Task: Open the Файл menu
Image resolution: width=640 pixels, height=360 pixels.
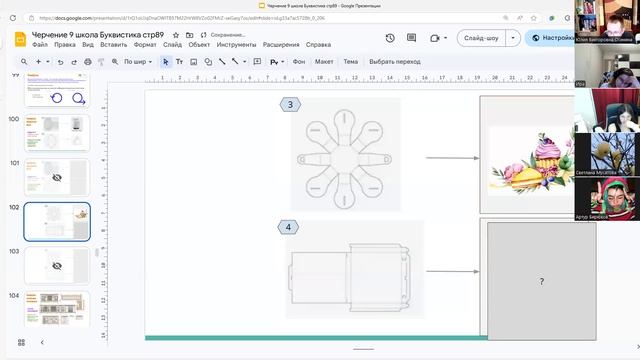Action: coord(40,44)
